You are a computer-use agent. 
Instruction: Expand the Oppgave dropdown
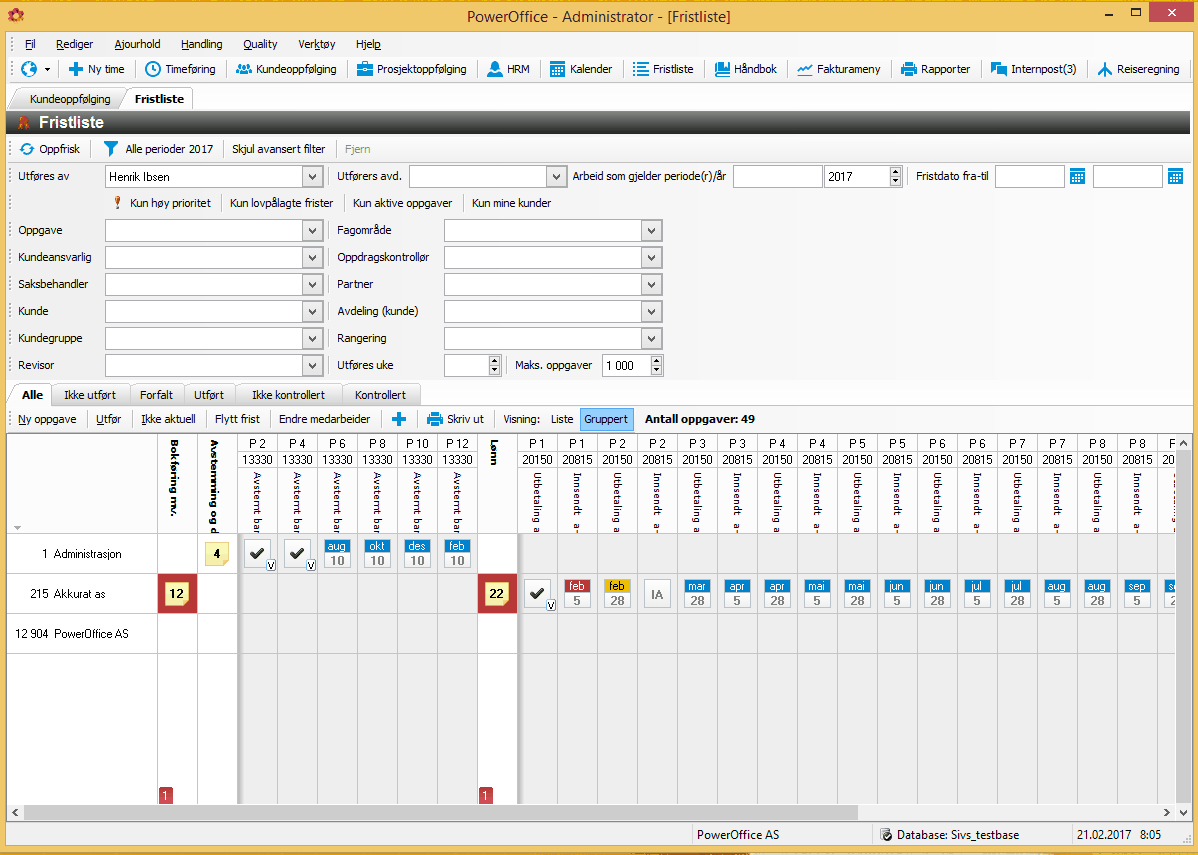[312, 231]
